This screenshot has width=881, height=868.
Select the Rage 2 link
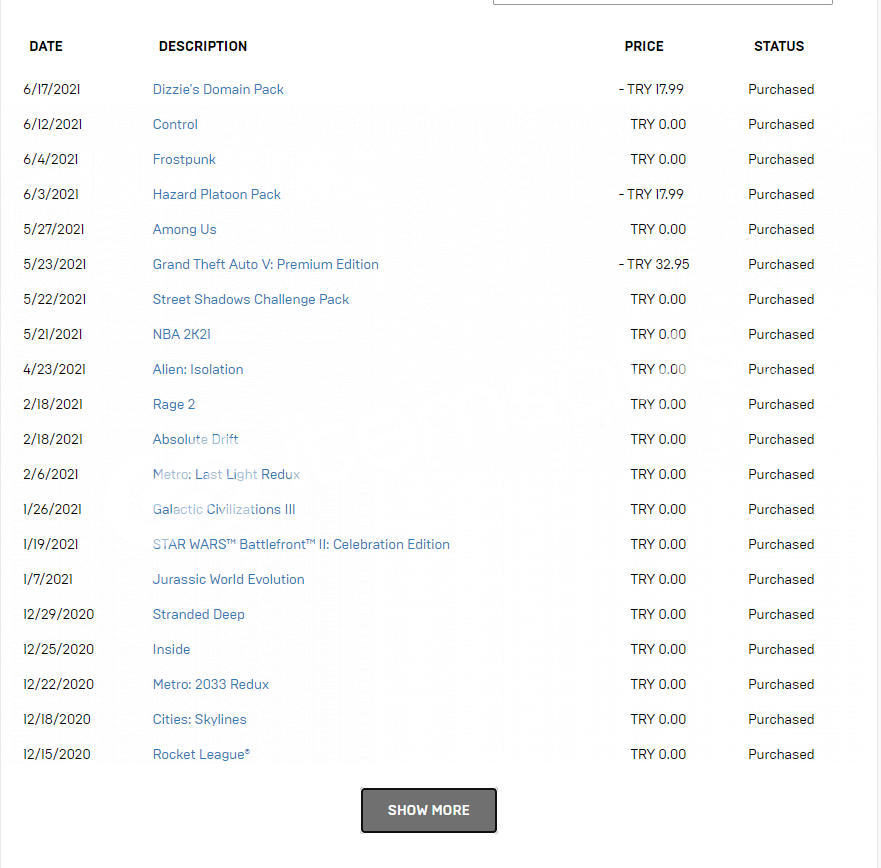174,405
